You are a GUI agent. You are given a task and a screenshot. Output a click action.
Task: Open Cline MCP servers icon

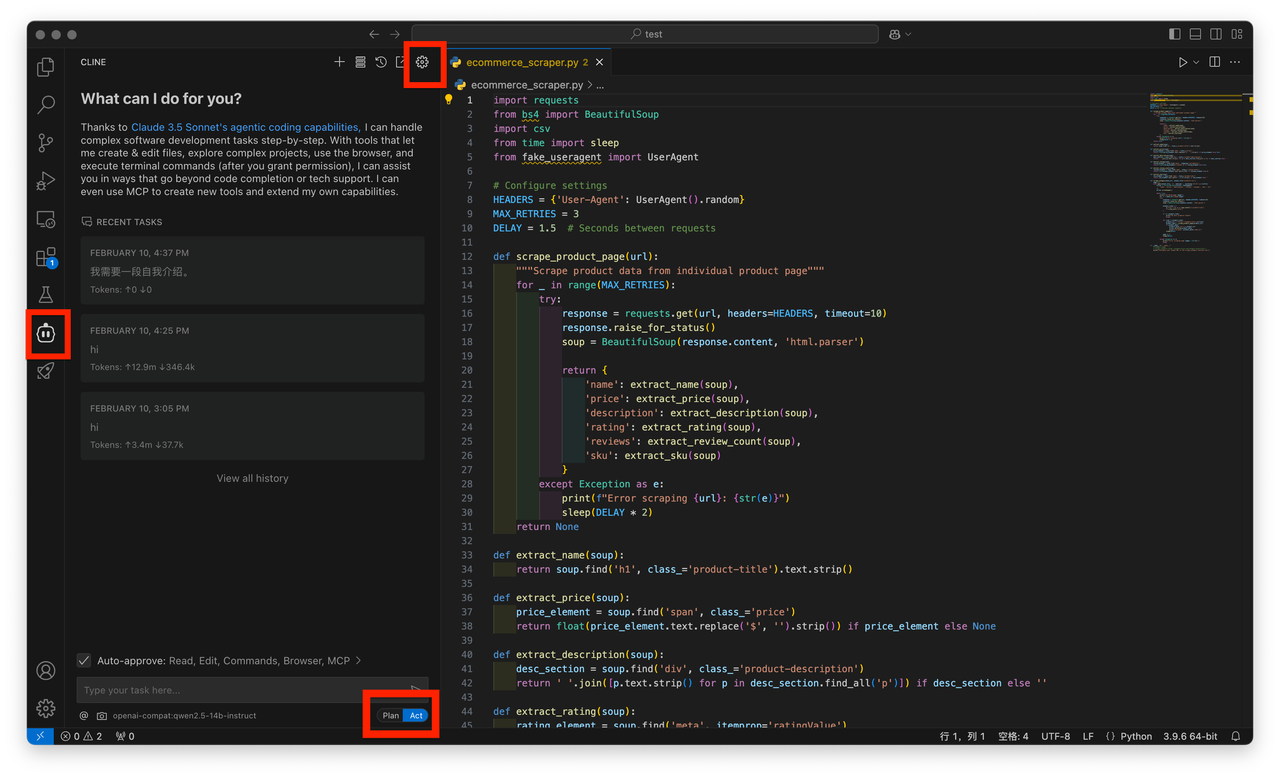point(360,62)
